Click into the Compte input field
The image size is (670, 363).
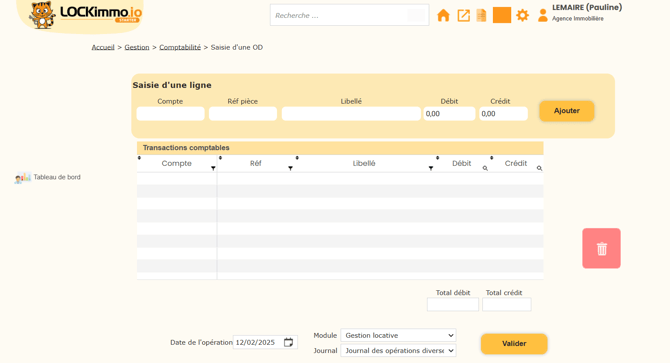pos(170,114)
